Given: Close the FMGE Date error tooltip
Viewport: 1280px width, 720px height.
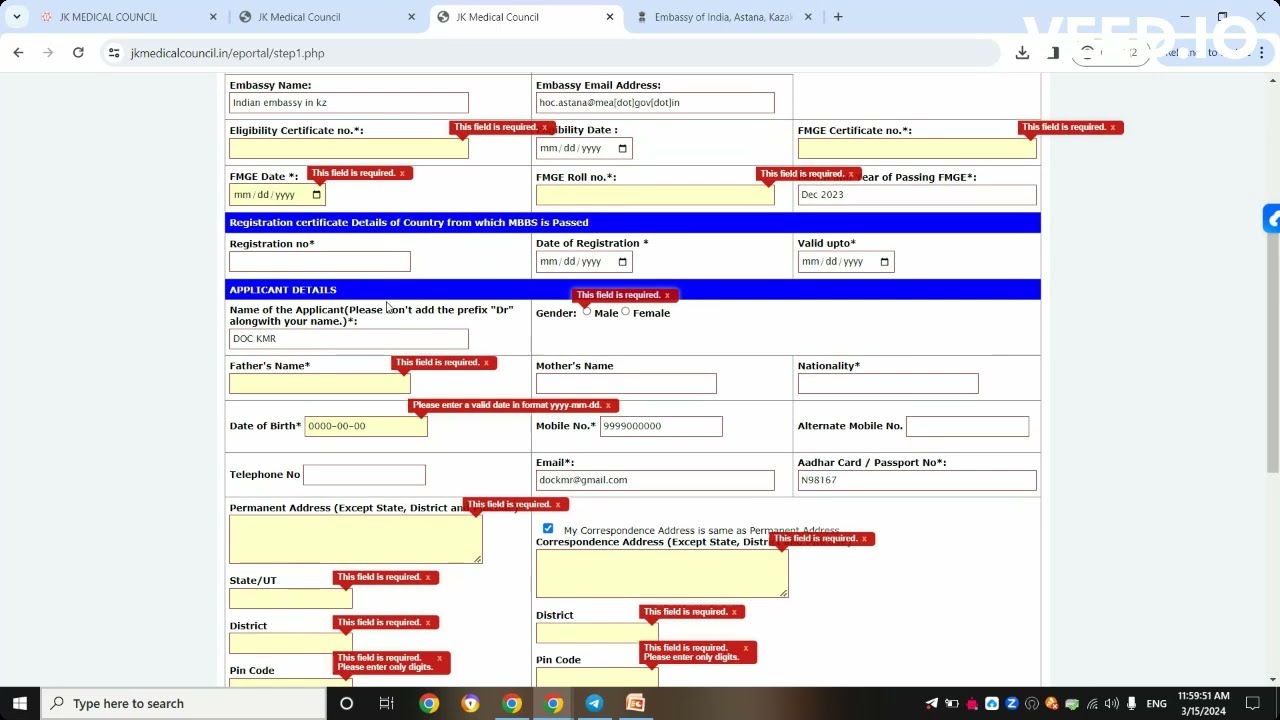Looking at the screenshot, I should (402, 174).
